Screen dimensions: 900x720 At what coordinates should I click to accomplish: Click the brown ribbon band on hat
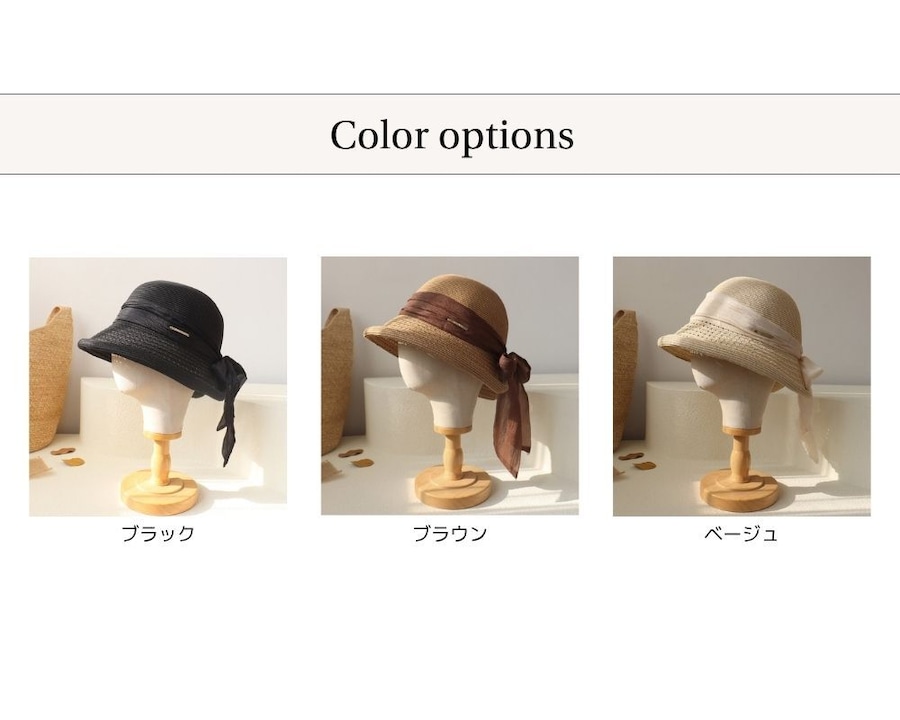pyautogui.click(x=453, y=323)
